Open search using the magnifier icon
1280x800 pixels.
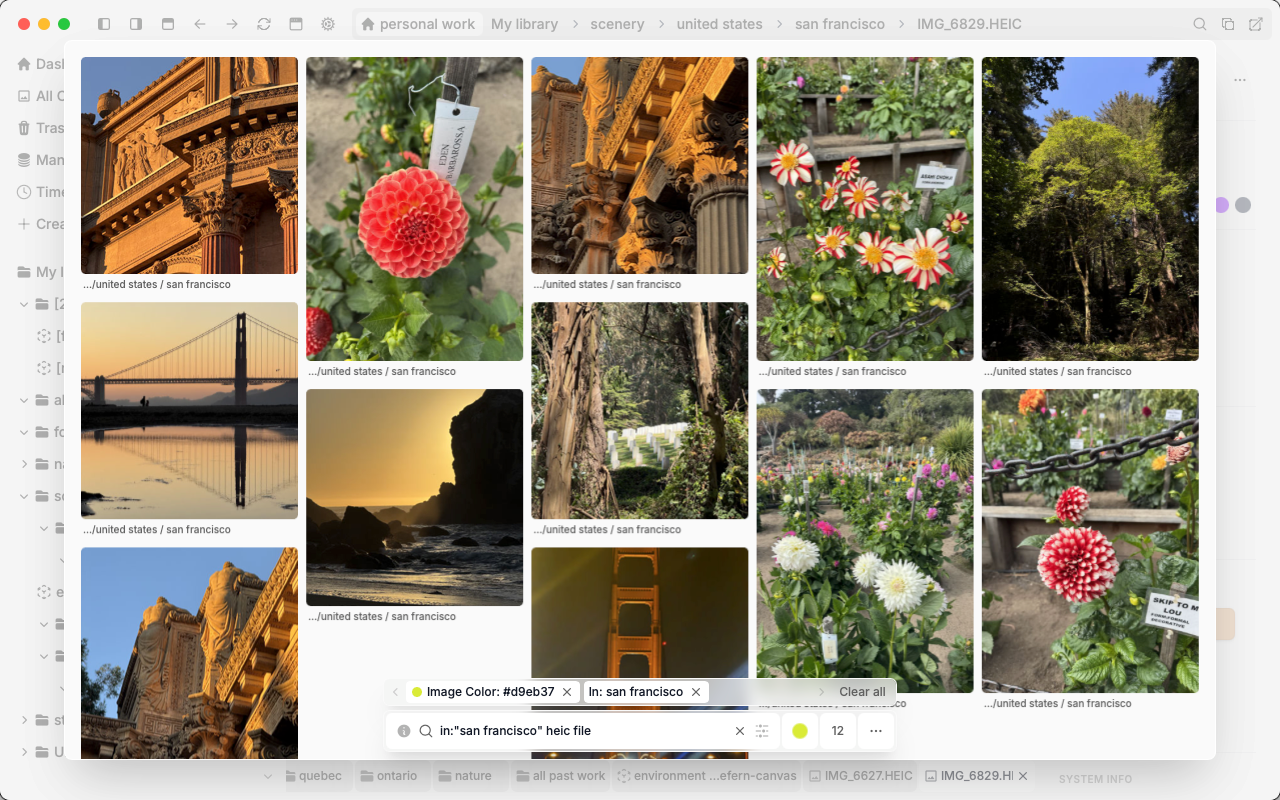(1199, 23)
